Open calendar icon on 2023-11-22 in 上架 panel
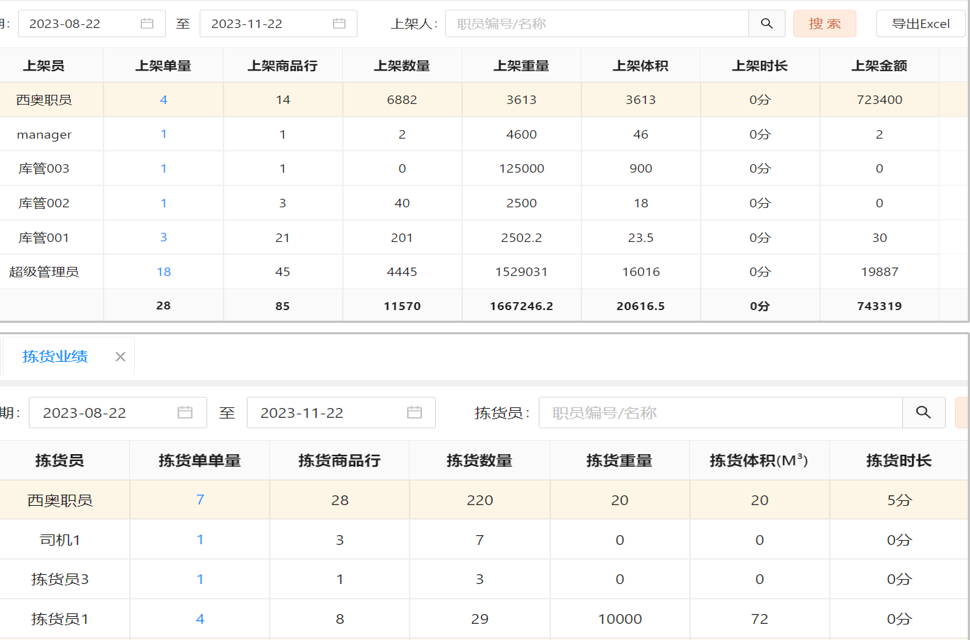 click(339, 23)
